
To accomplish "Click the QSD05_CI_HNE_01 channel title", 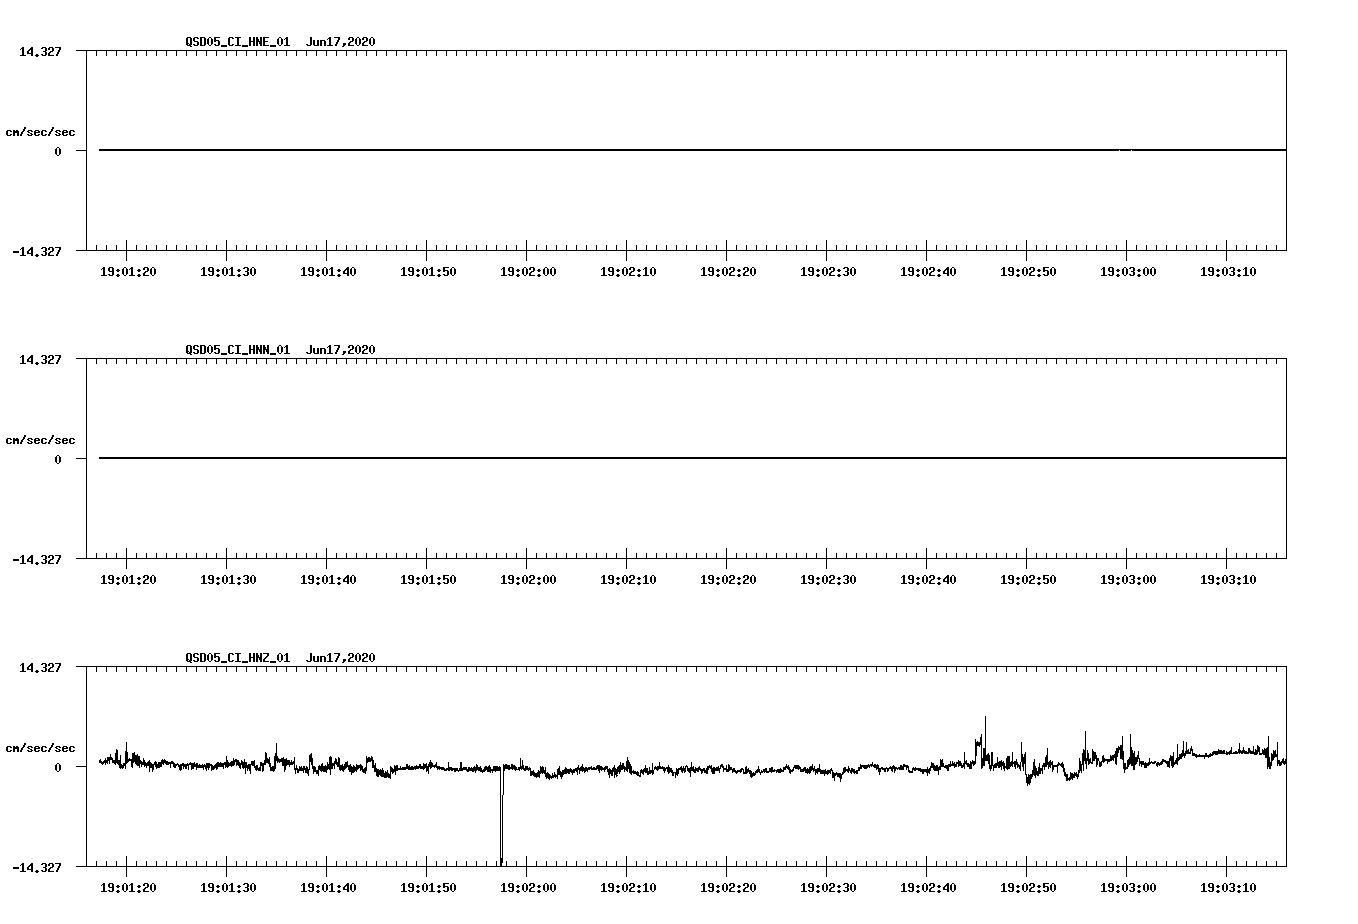I will (238, 42).
